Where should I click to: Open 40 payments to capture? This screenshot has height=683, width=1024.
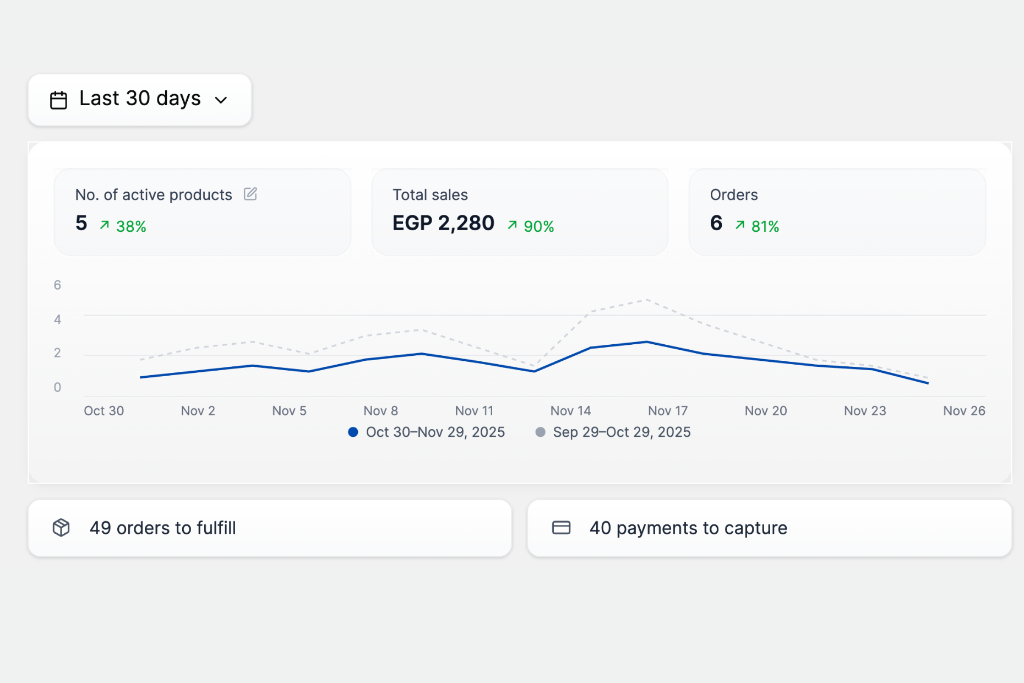pyautogui.click(x=768, y=527)
